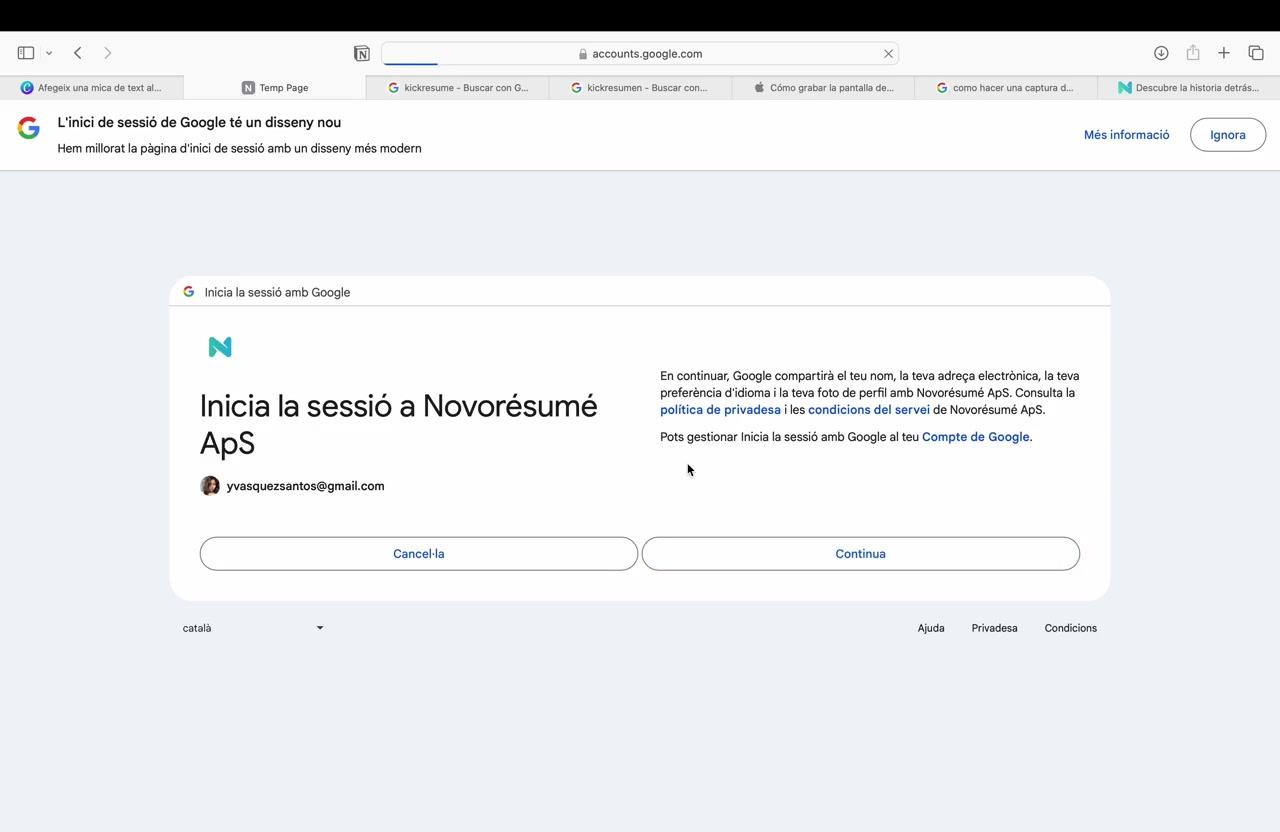Image resolution: width=1280 pixels, height=832 pixels.
Task: Click the lock icon in the address bar
Action: point(583,54)
